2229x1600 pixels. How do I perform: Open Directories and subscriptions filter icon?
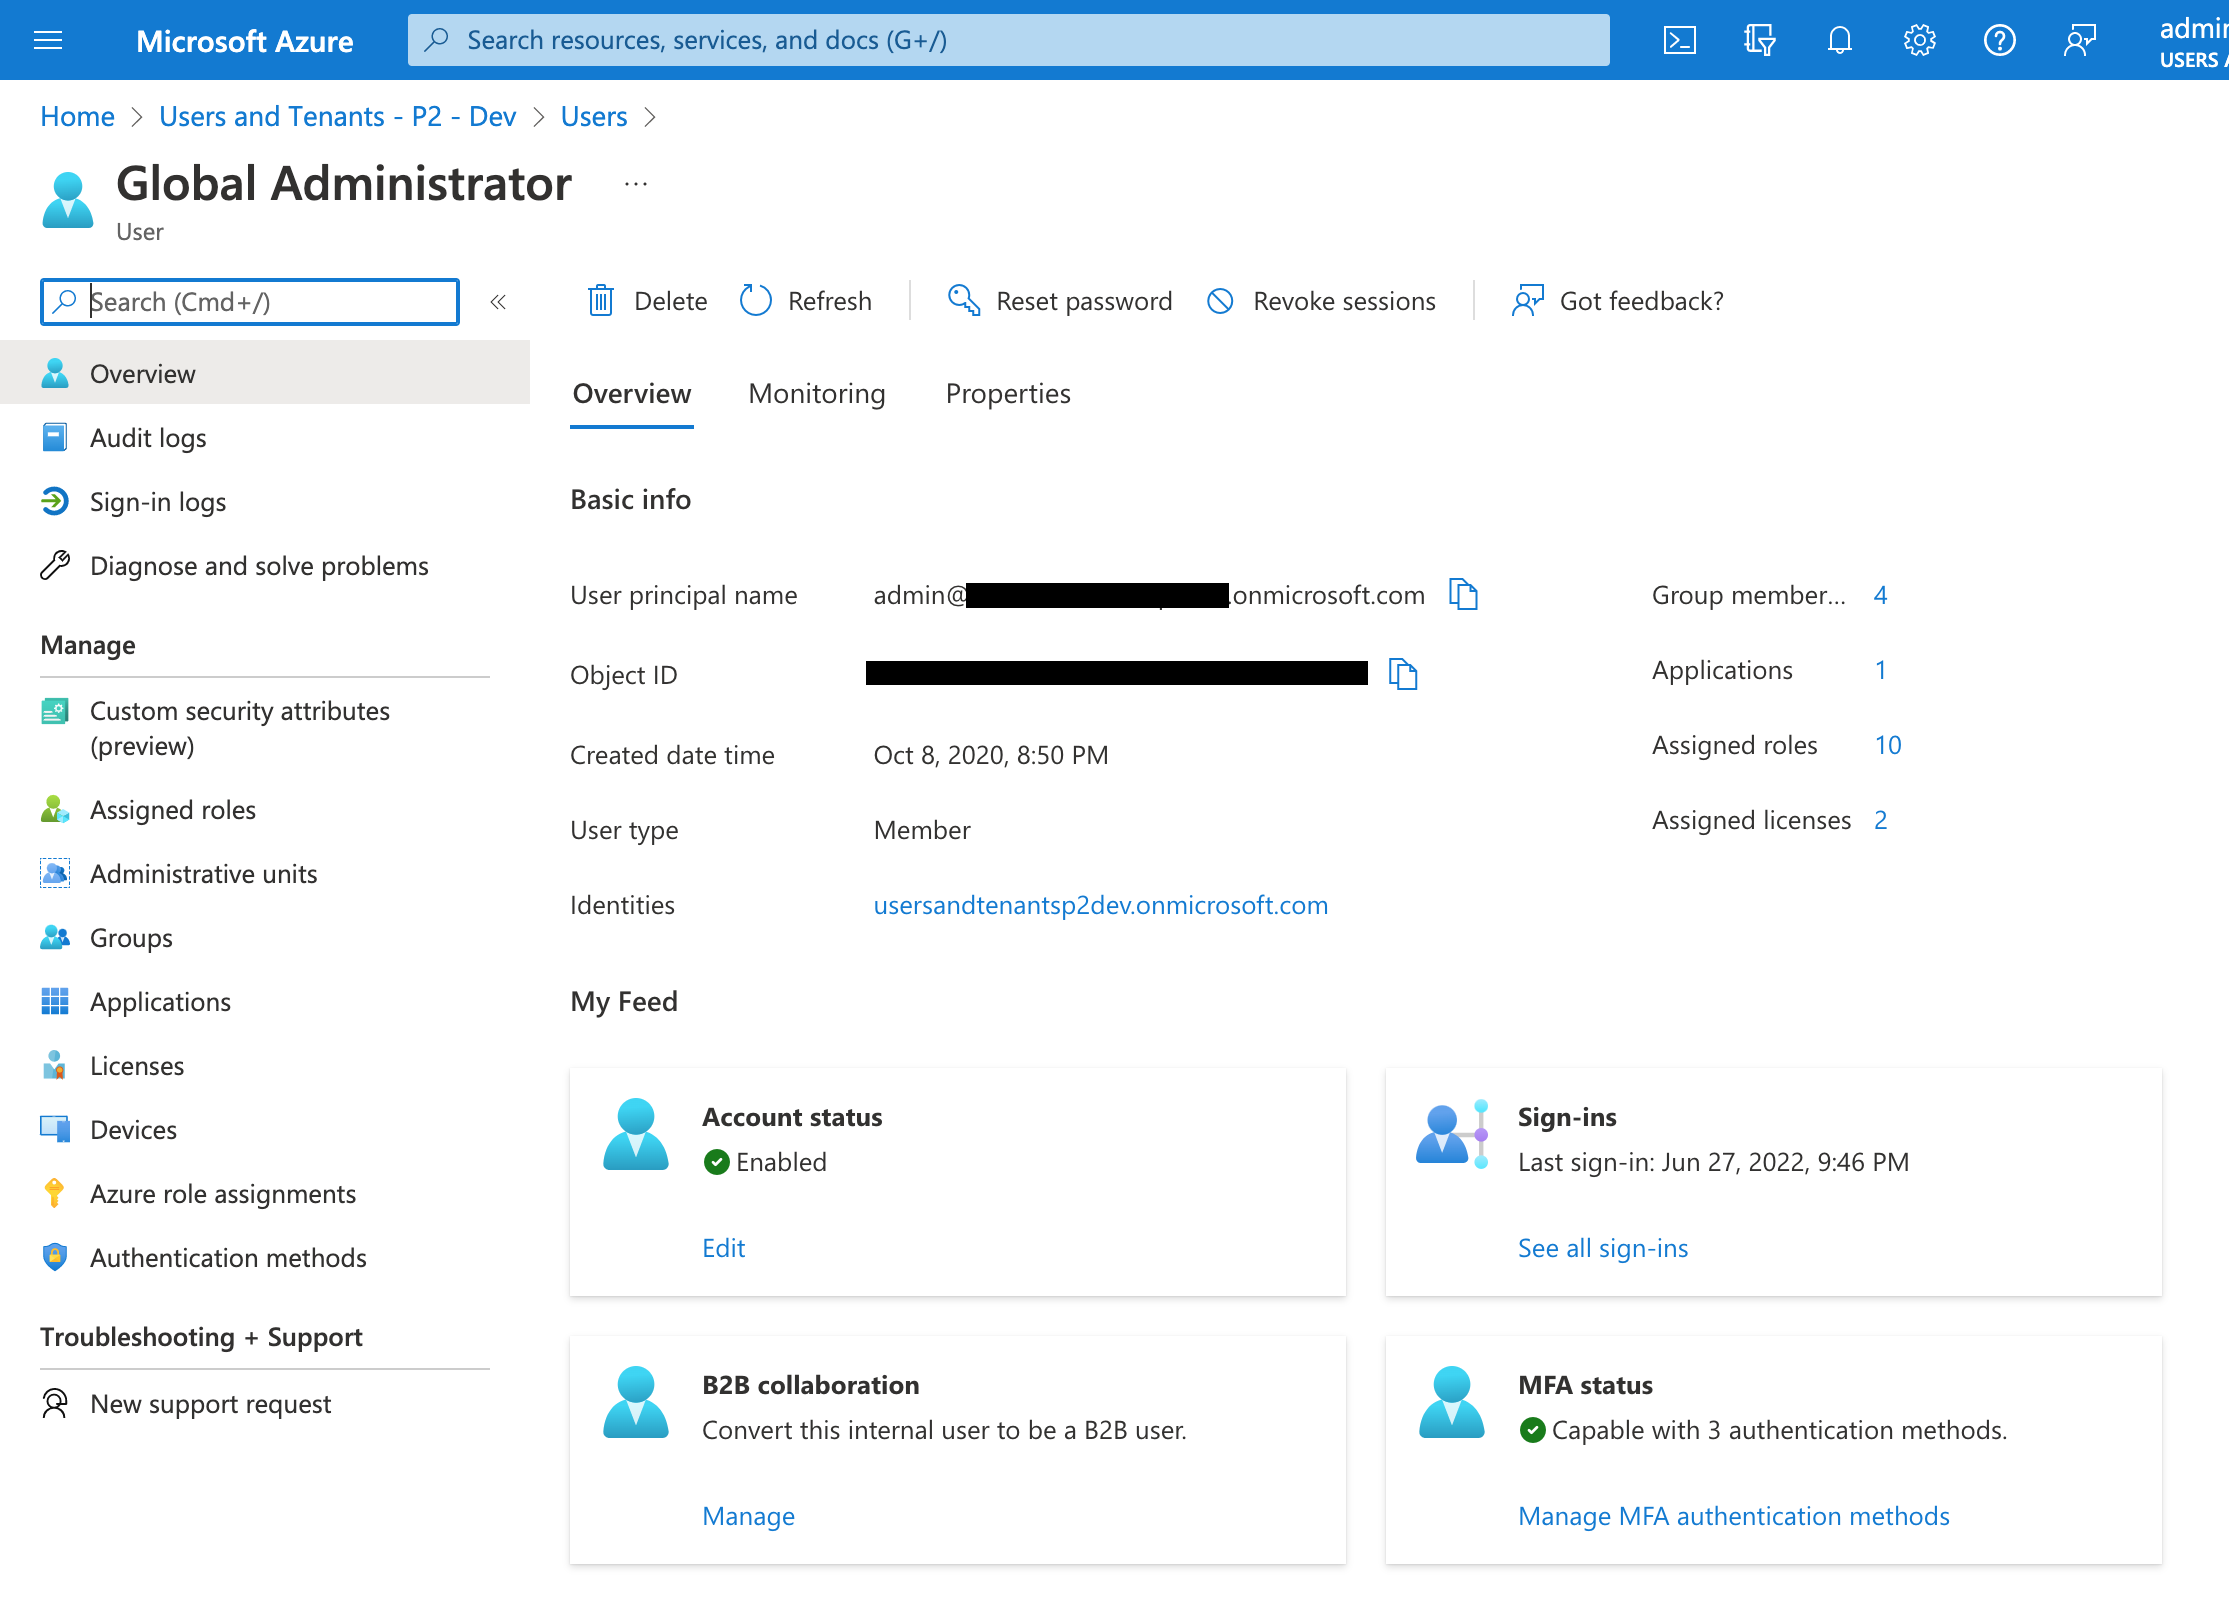point(1759,40)
